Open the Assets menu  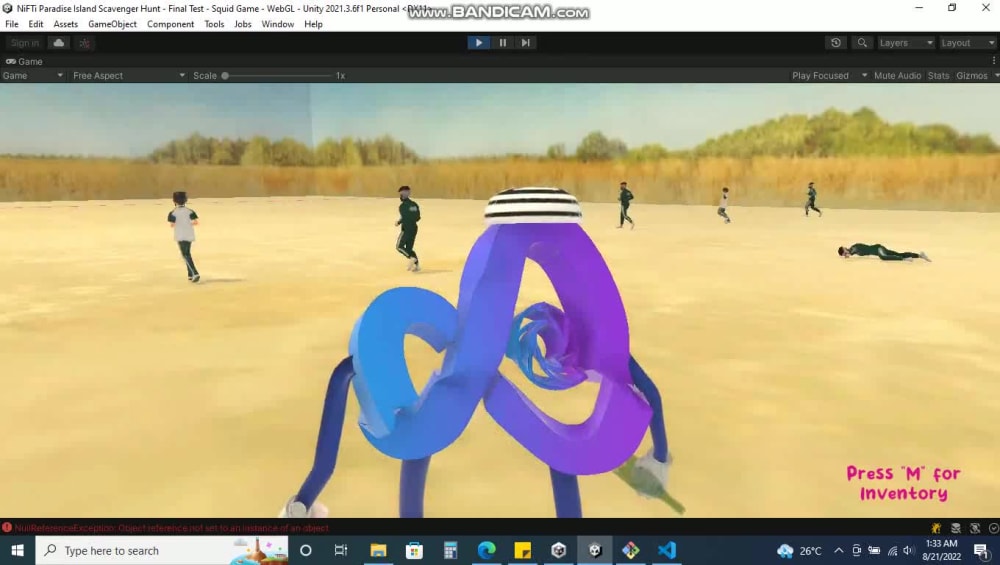(66, 24)
